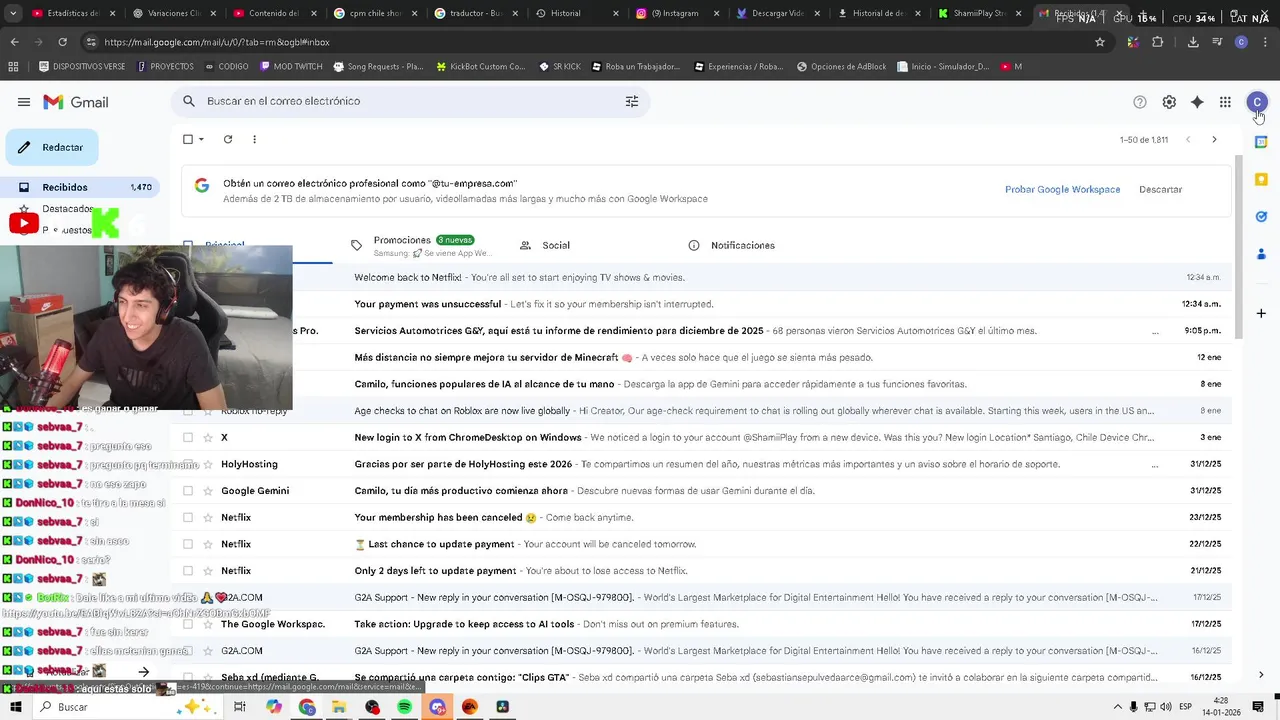Click Redactar to compose email
Image resolution: width=1280 pixels, height=720 pixels.
(x=52, y=147)
